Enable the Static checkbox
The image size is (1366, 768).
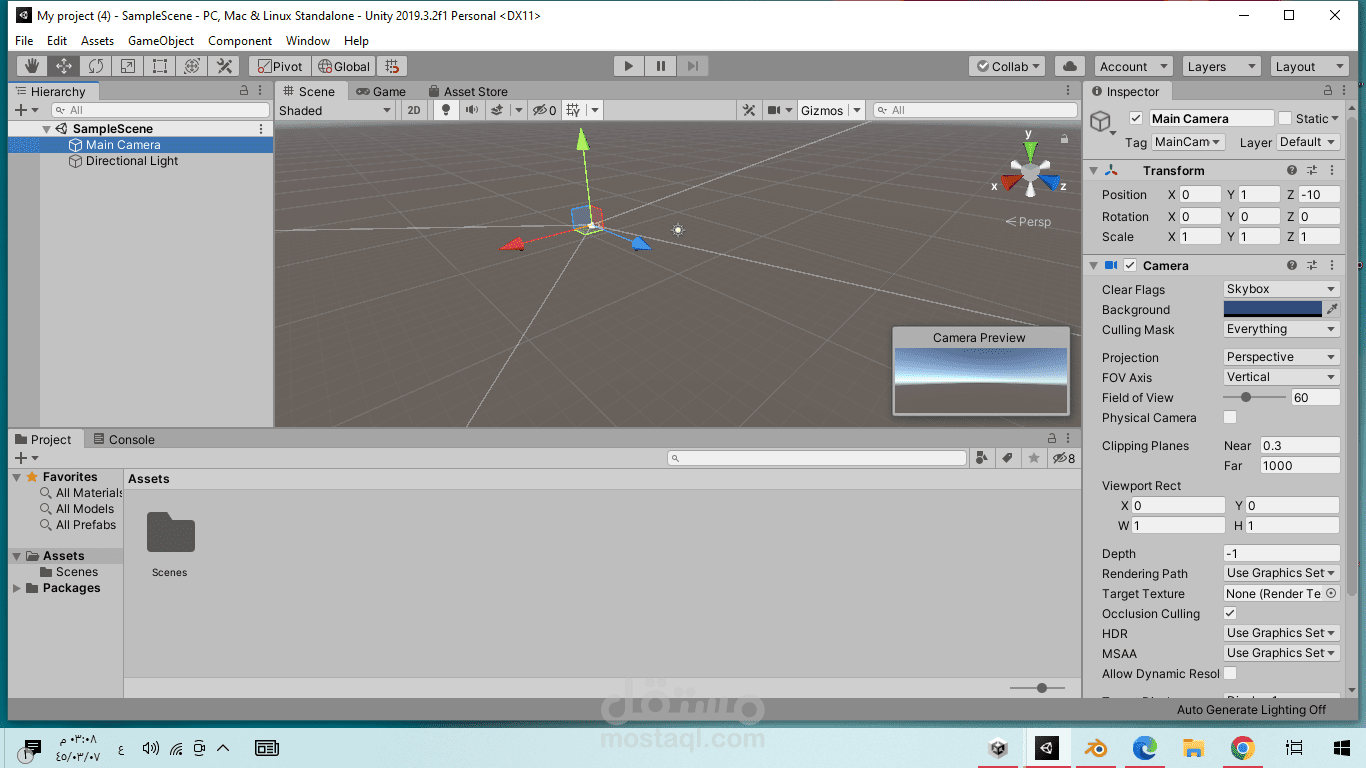pos(1285,118)
